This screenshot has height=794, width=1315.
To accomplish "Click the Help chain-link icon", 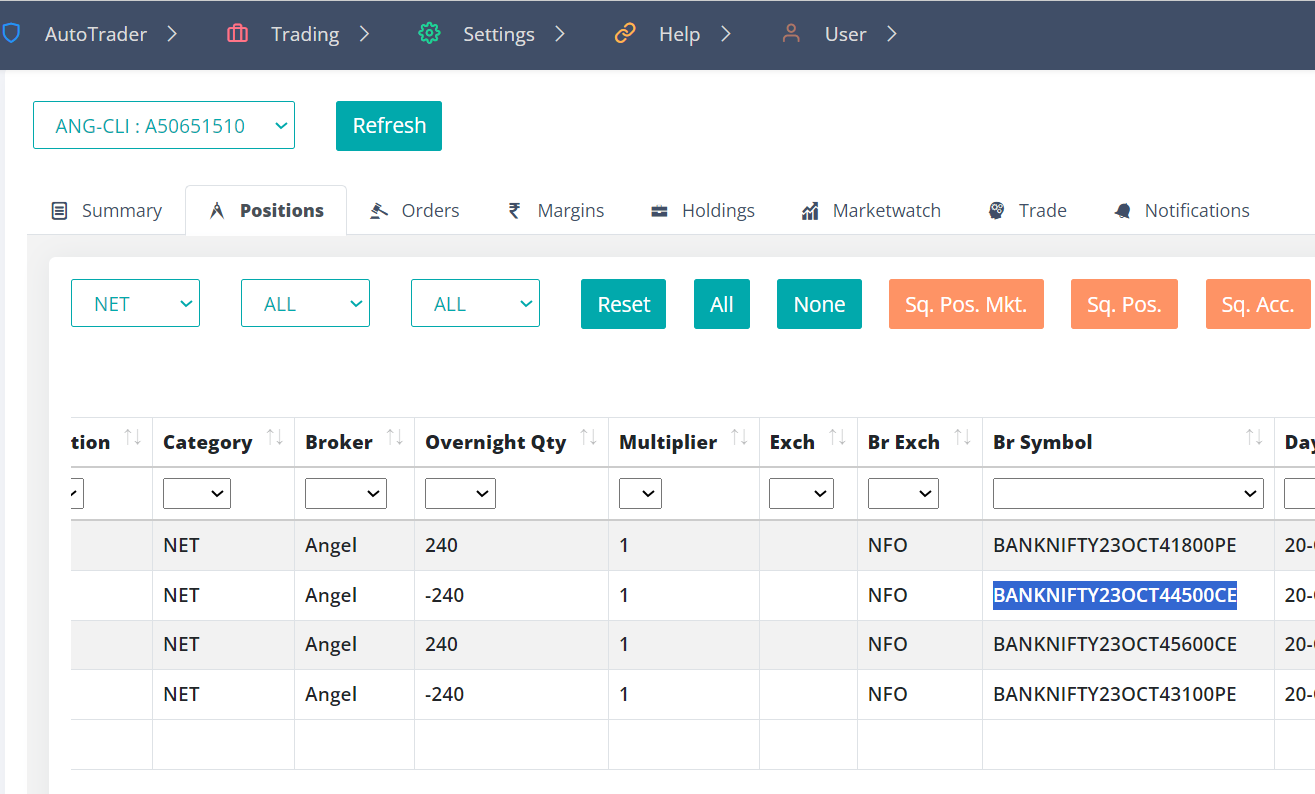I will [x=625, y=34].
